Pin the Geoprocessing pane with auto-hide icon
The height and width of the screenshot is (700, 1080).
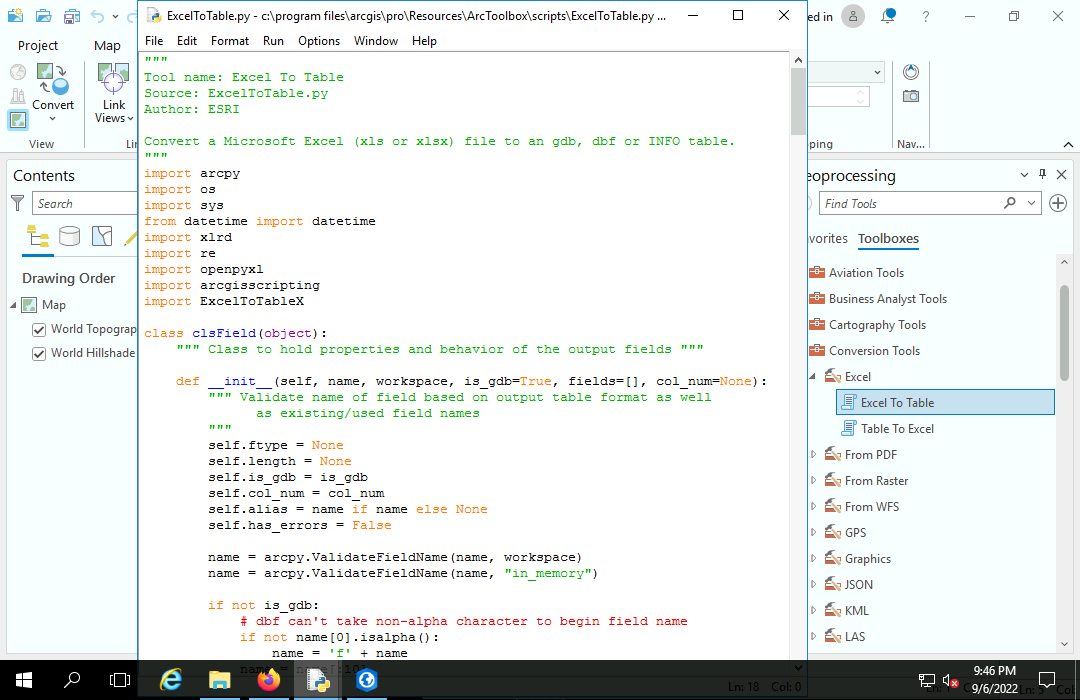click(1042, 175)
